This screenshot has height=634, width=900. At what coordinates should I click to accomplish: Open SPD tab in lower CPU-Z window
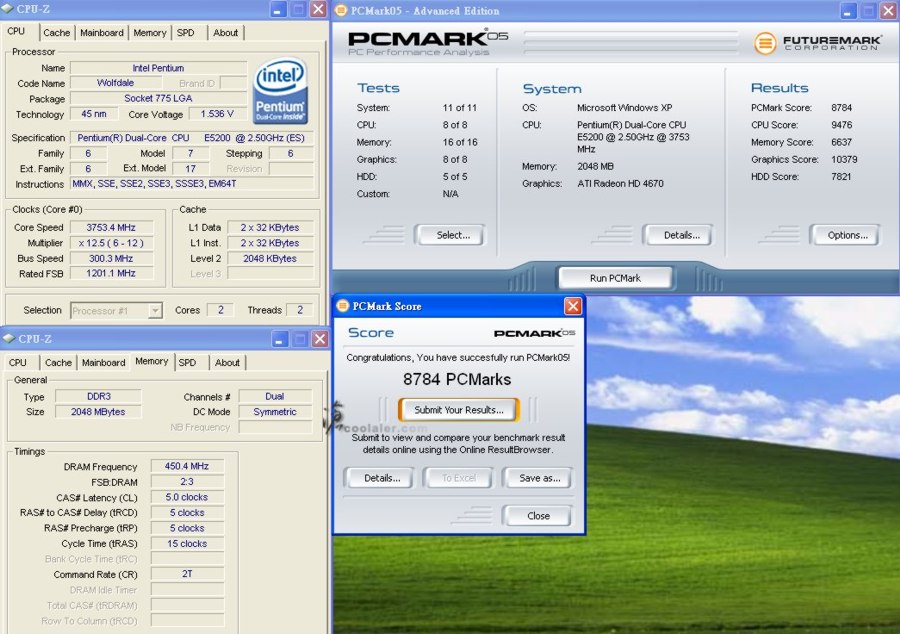(187, 363)
